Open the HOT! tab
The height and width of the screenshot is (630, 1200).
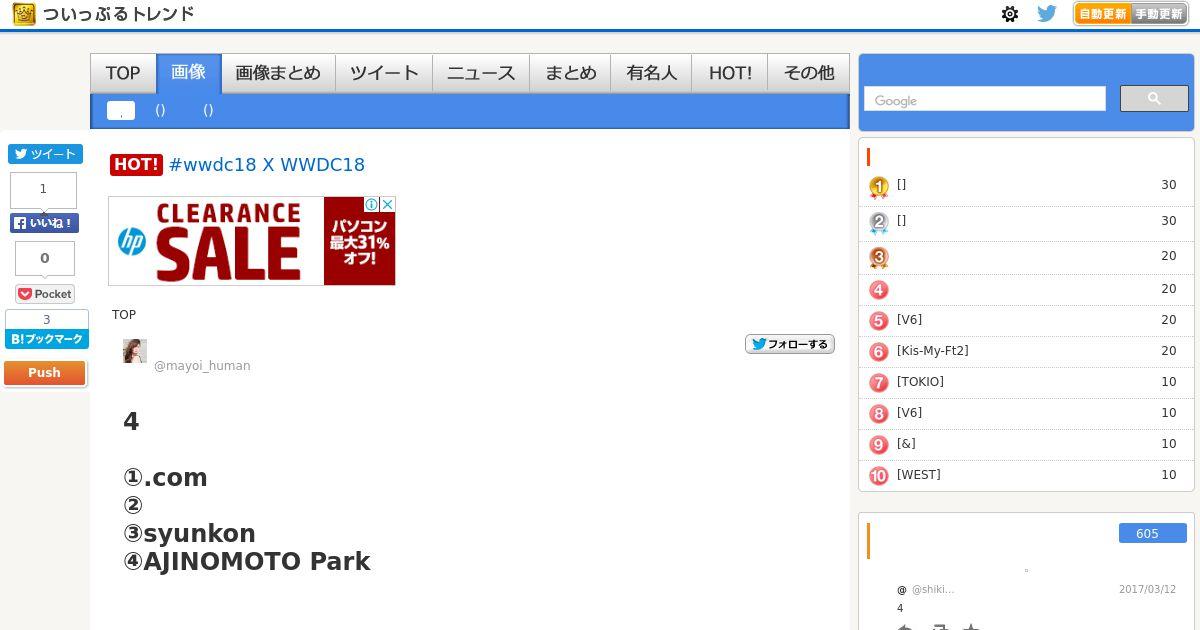(x=730, y=73)
